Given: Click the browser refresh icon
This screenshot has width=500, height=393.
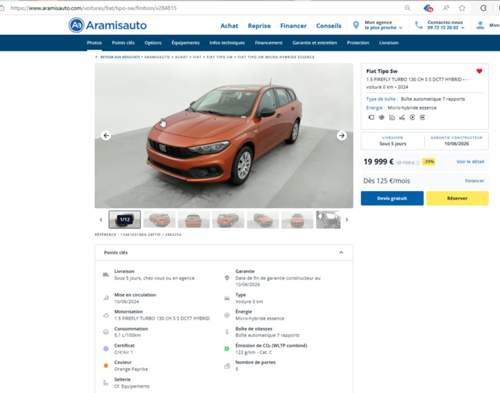Looking at the screenshot, I should click(483, 8).
